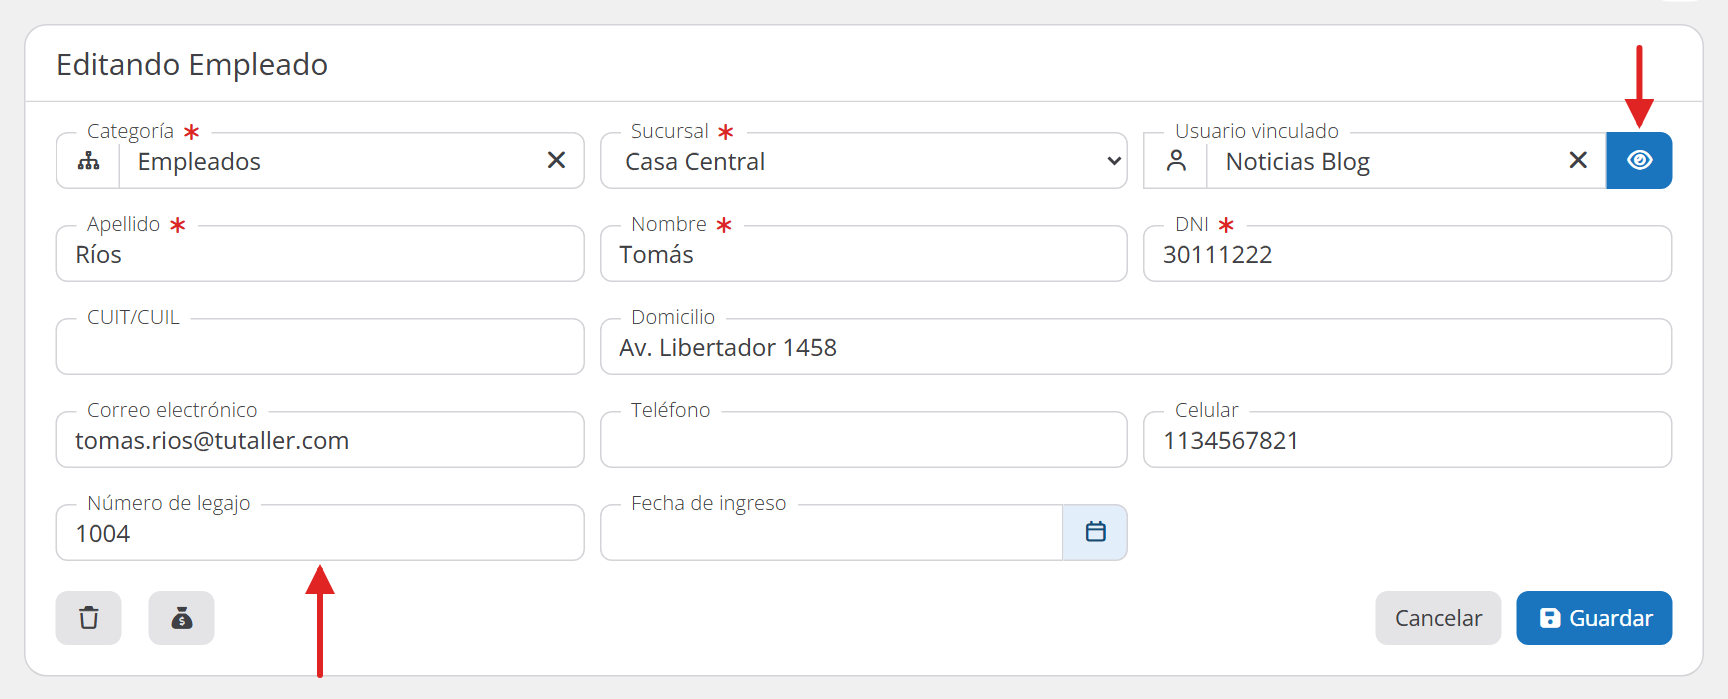
Task: Click the Número de legajo field
Action: [320, 533]
